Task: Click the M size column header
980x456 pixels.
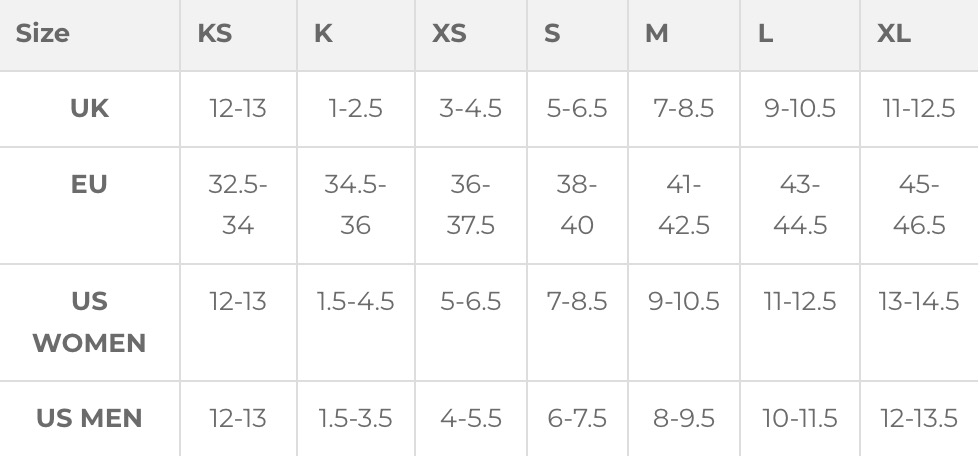Action: (656, 34)
